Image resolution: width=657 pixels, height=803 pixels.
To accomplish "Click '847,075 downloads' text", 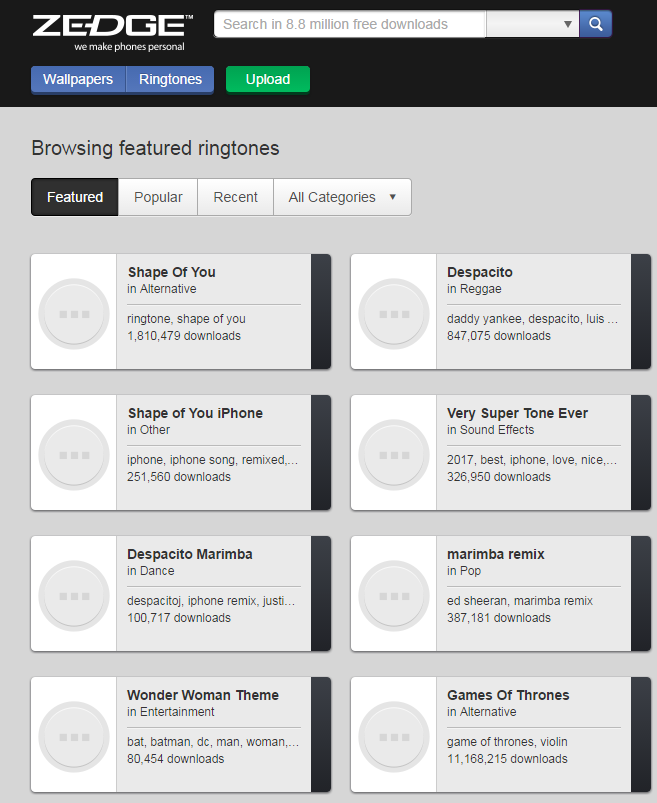I will [x=499, y=336].
